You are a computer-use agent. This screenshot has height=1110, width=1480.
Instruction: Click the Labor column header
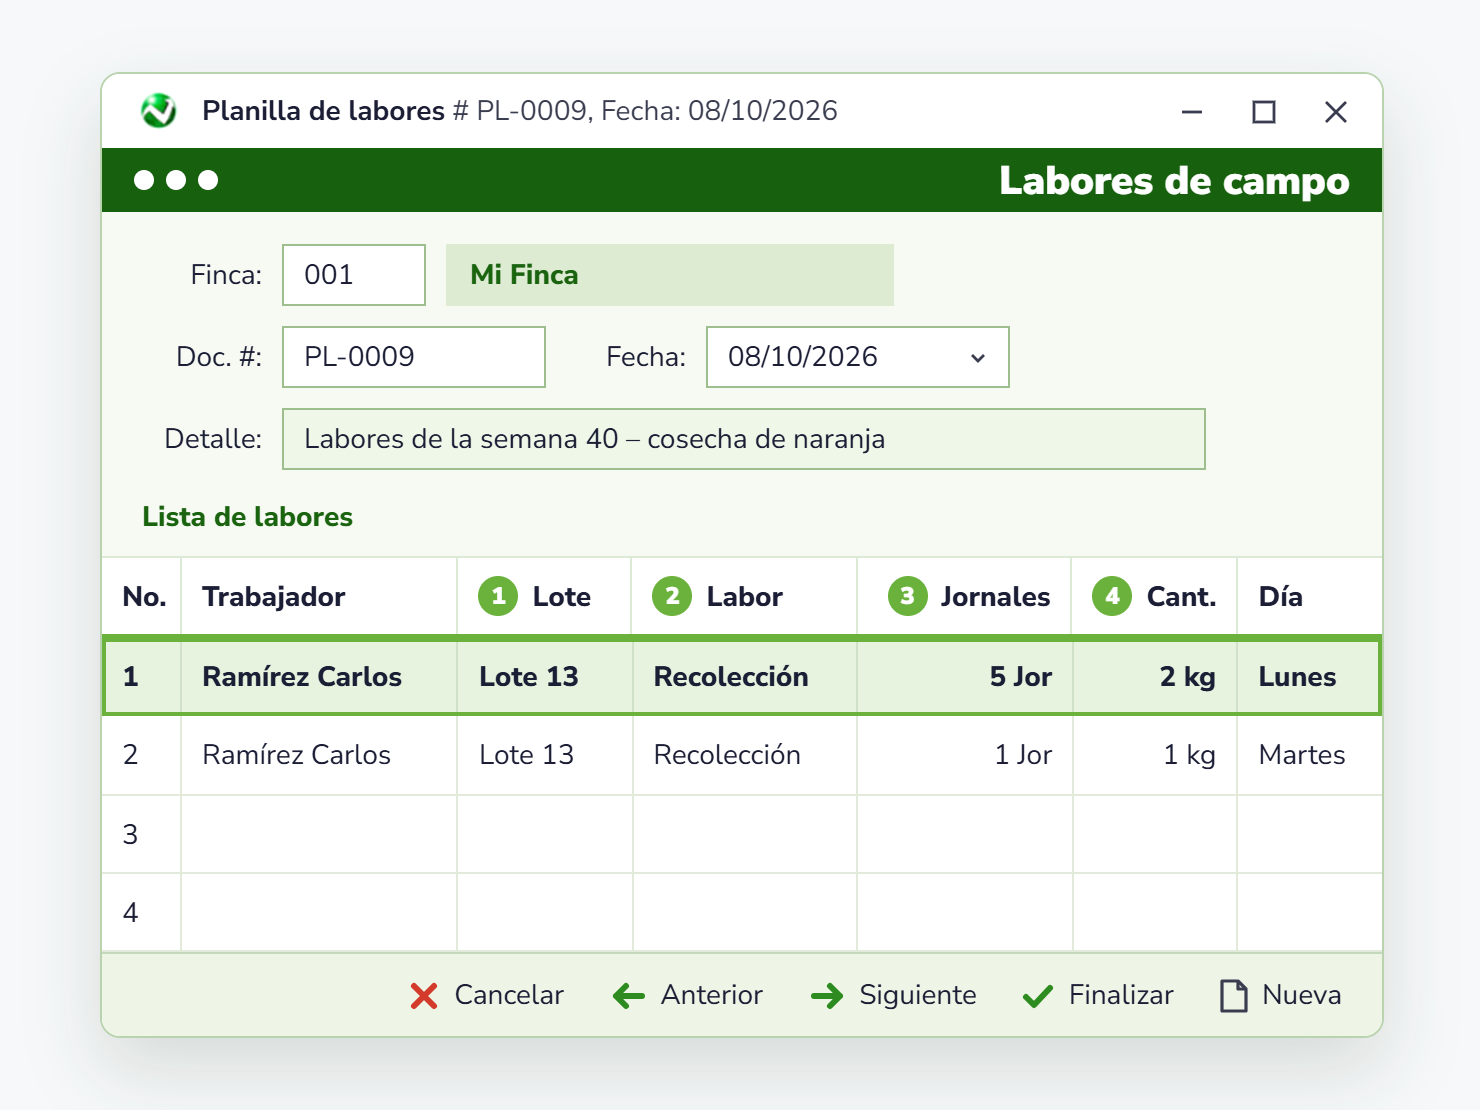[x=744, y=596]
